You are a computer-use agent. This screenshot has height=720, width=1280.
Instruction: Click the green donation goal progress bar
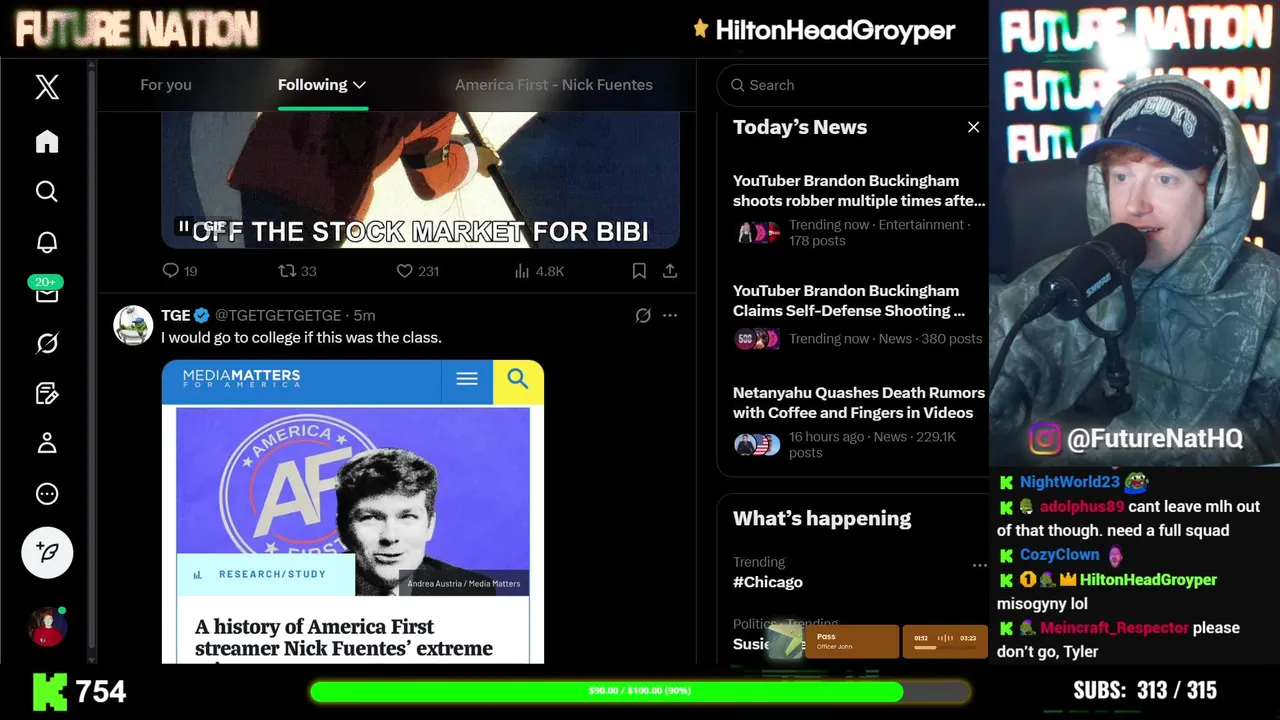tap(640, 691)
